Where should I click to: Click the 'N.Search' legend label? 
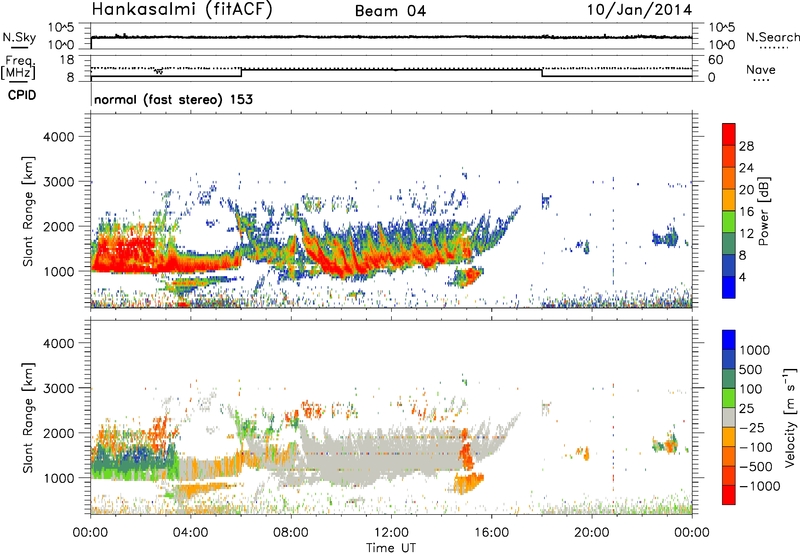point(773,37)
